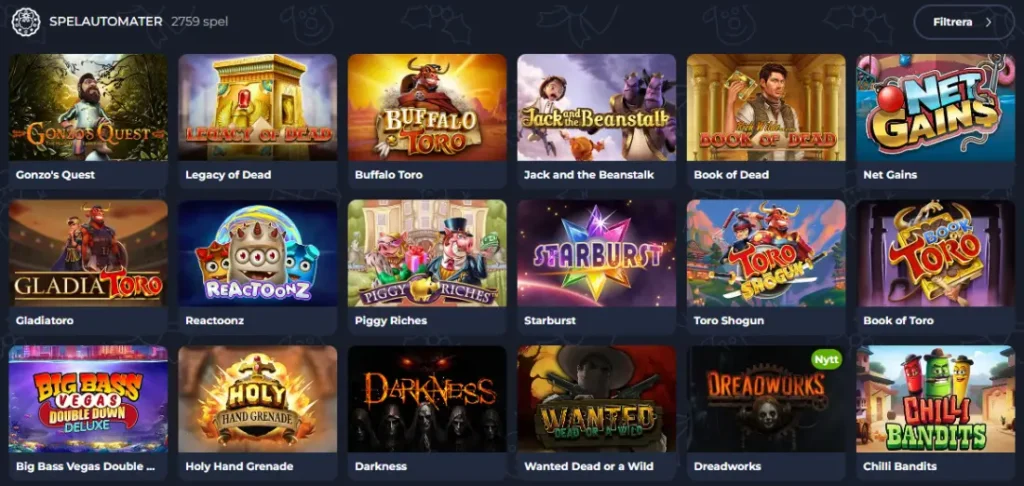
Task: Click the Spelautomater logo icon
Action: click(x=26, y=22)
